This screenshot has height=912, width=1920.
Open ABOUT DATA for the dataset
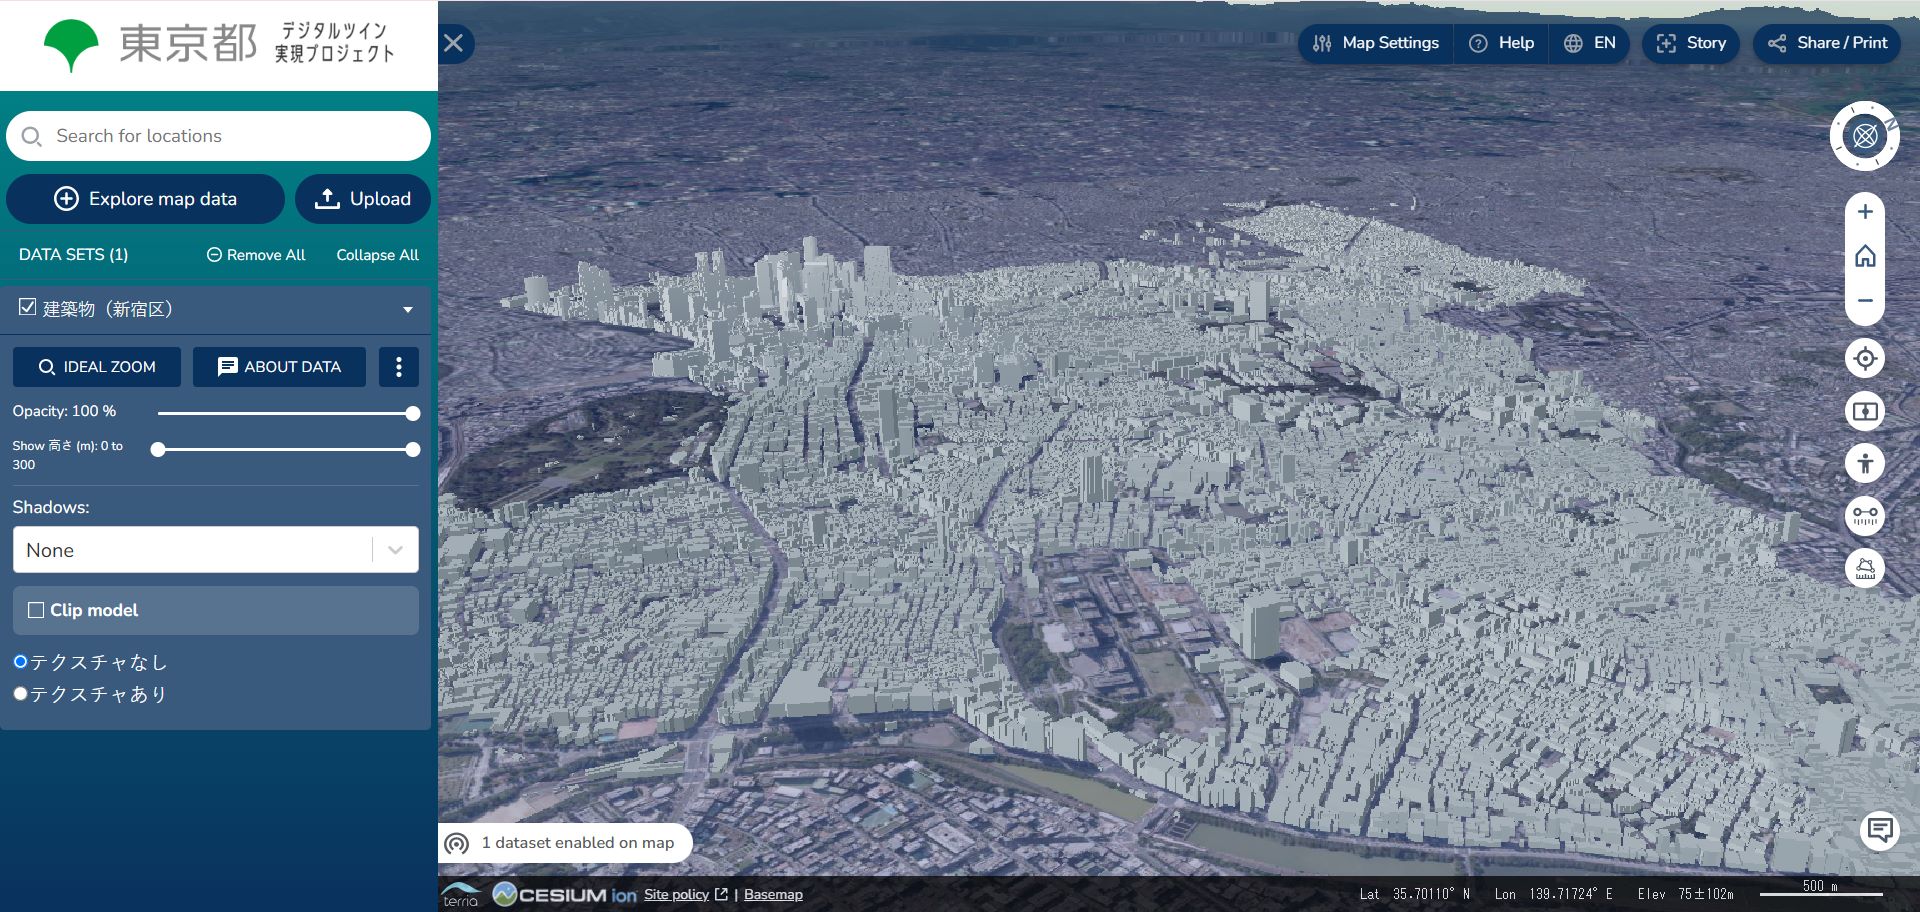279,367
